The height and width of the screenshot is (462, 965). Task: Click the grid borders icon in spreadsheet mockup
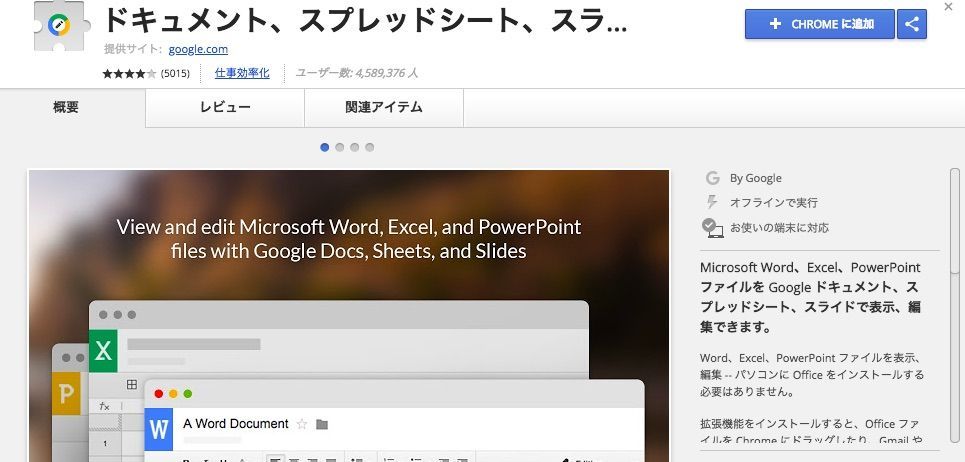132,384
